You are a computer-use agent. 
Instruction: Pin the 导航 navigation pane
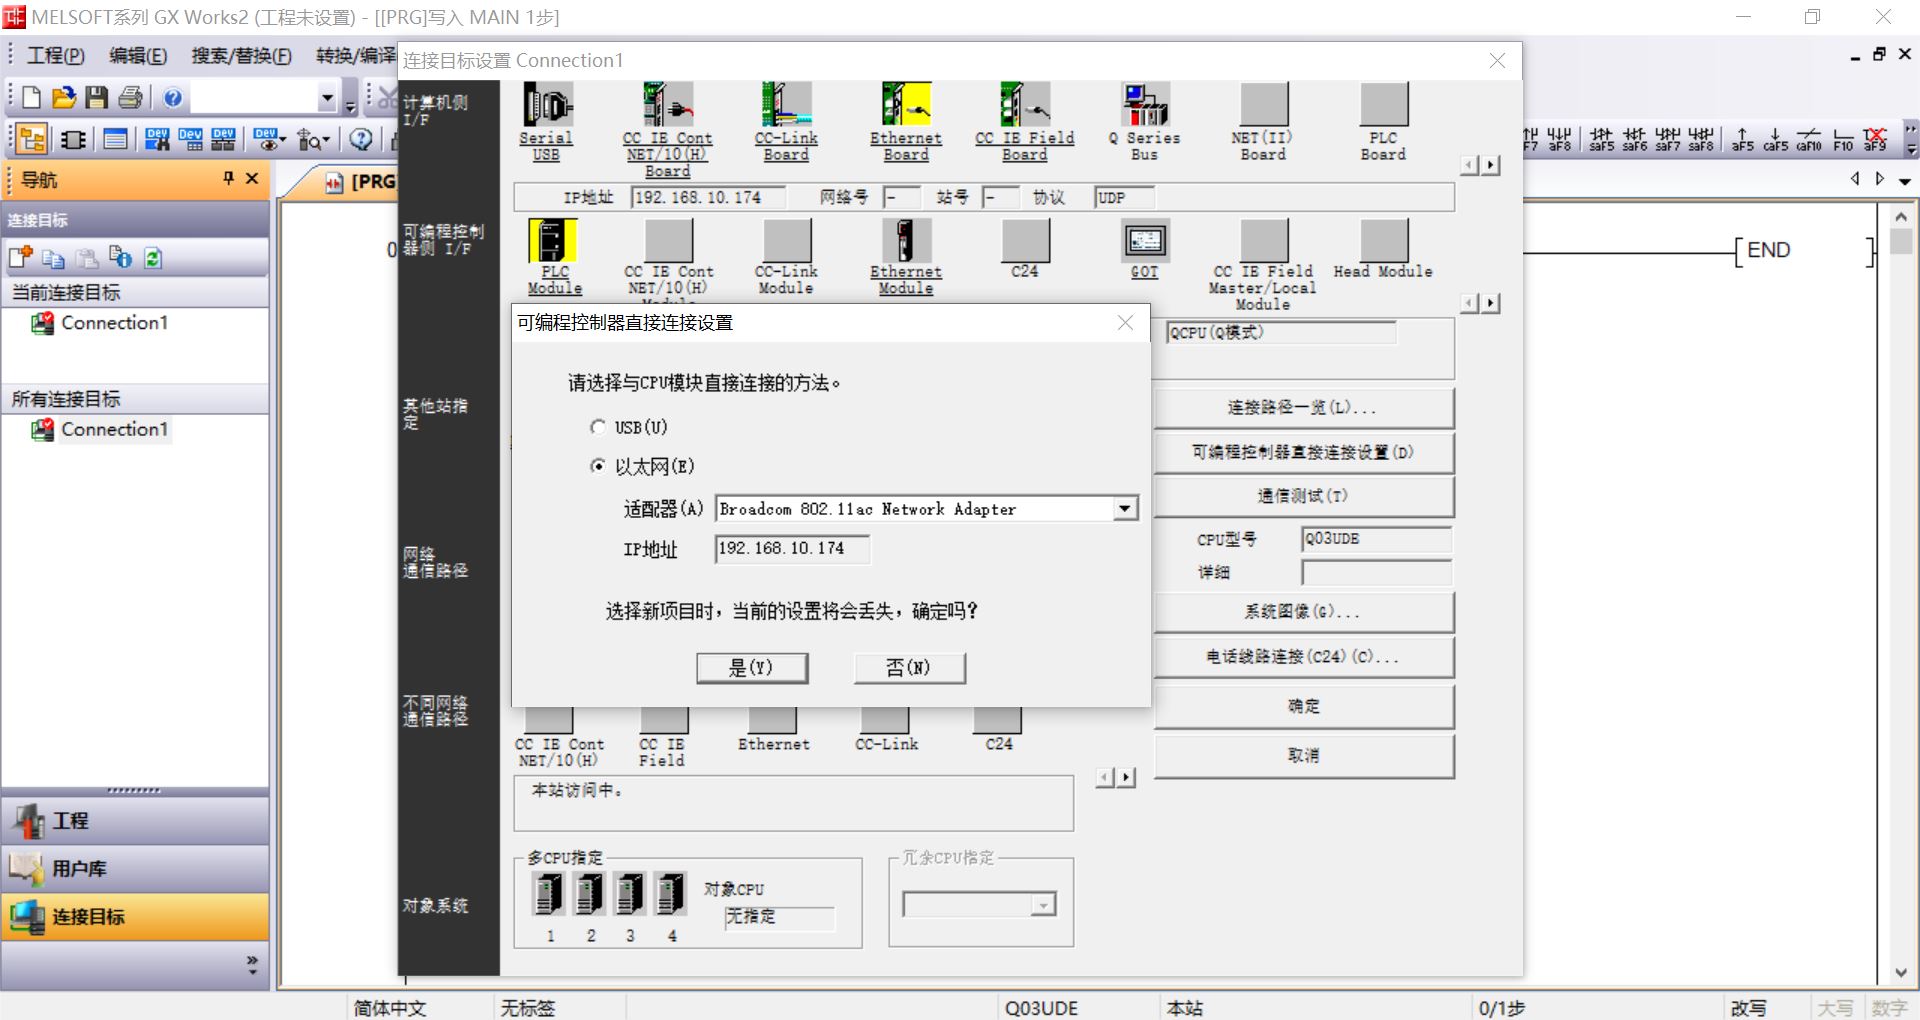point(228,179)
